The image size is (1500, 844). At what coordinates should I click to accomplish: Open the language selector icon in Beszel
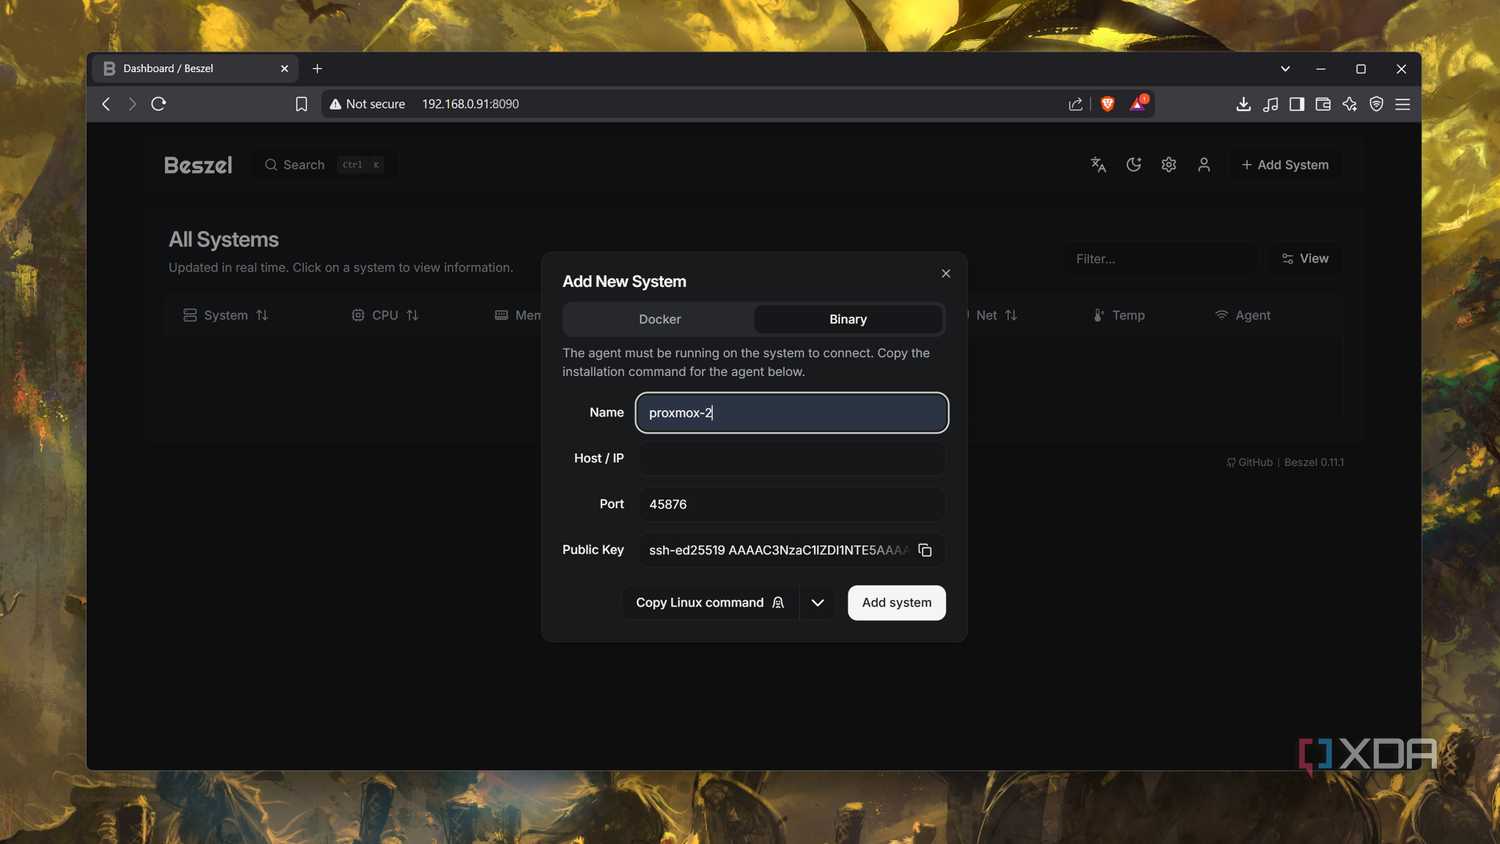click(x=1098, y=165)
